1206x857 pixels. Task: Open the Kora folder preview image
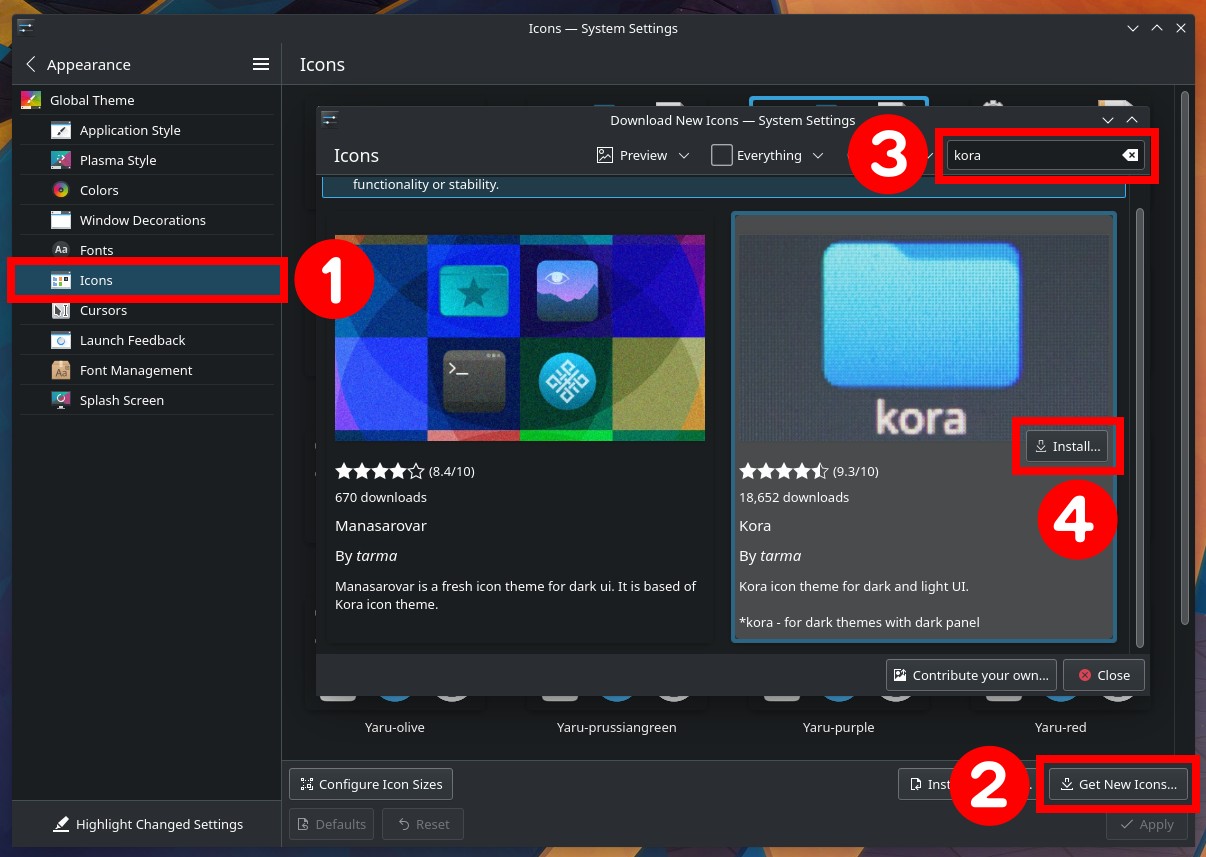(x=923, y=337)
